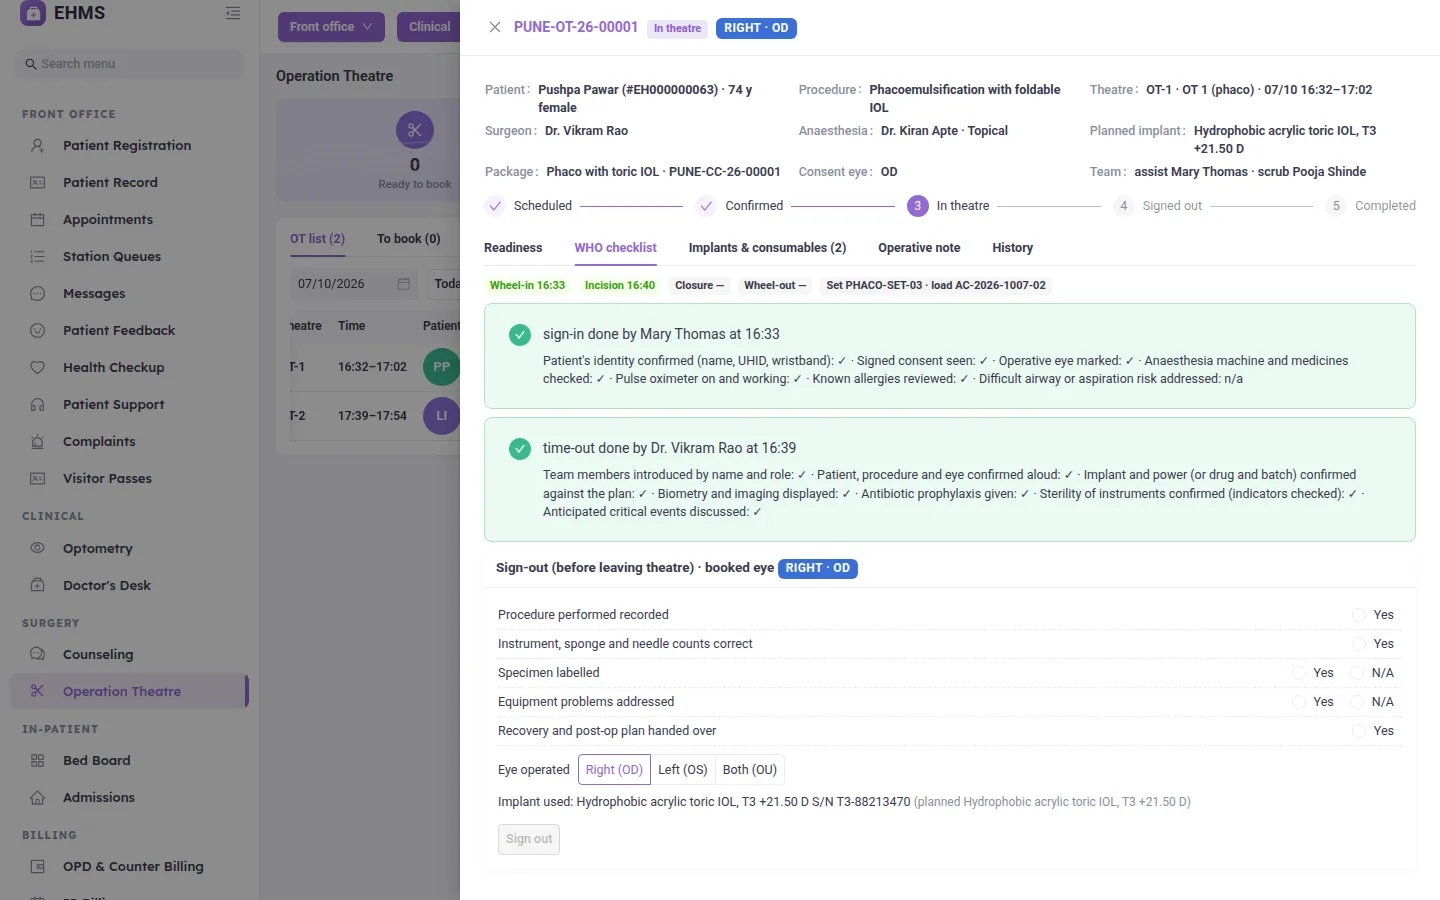Go to Appointments in sidebar
The height and width of the screenshot is (900, 1440).
(108, 219)
